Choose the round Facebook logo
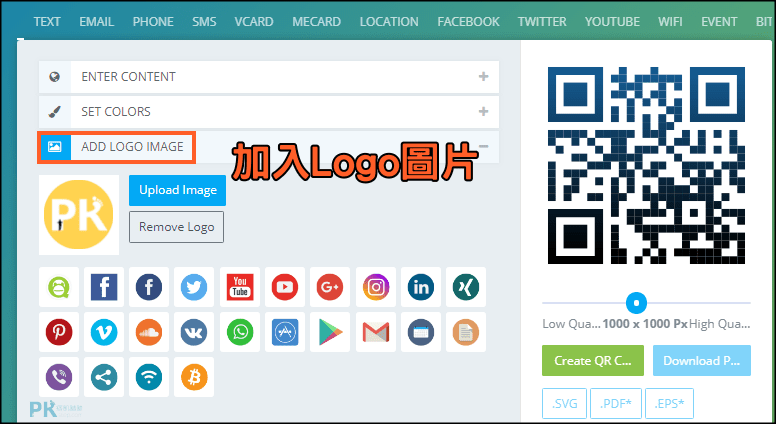This screenshot has width=776, height=424. (x=149, y=287)
